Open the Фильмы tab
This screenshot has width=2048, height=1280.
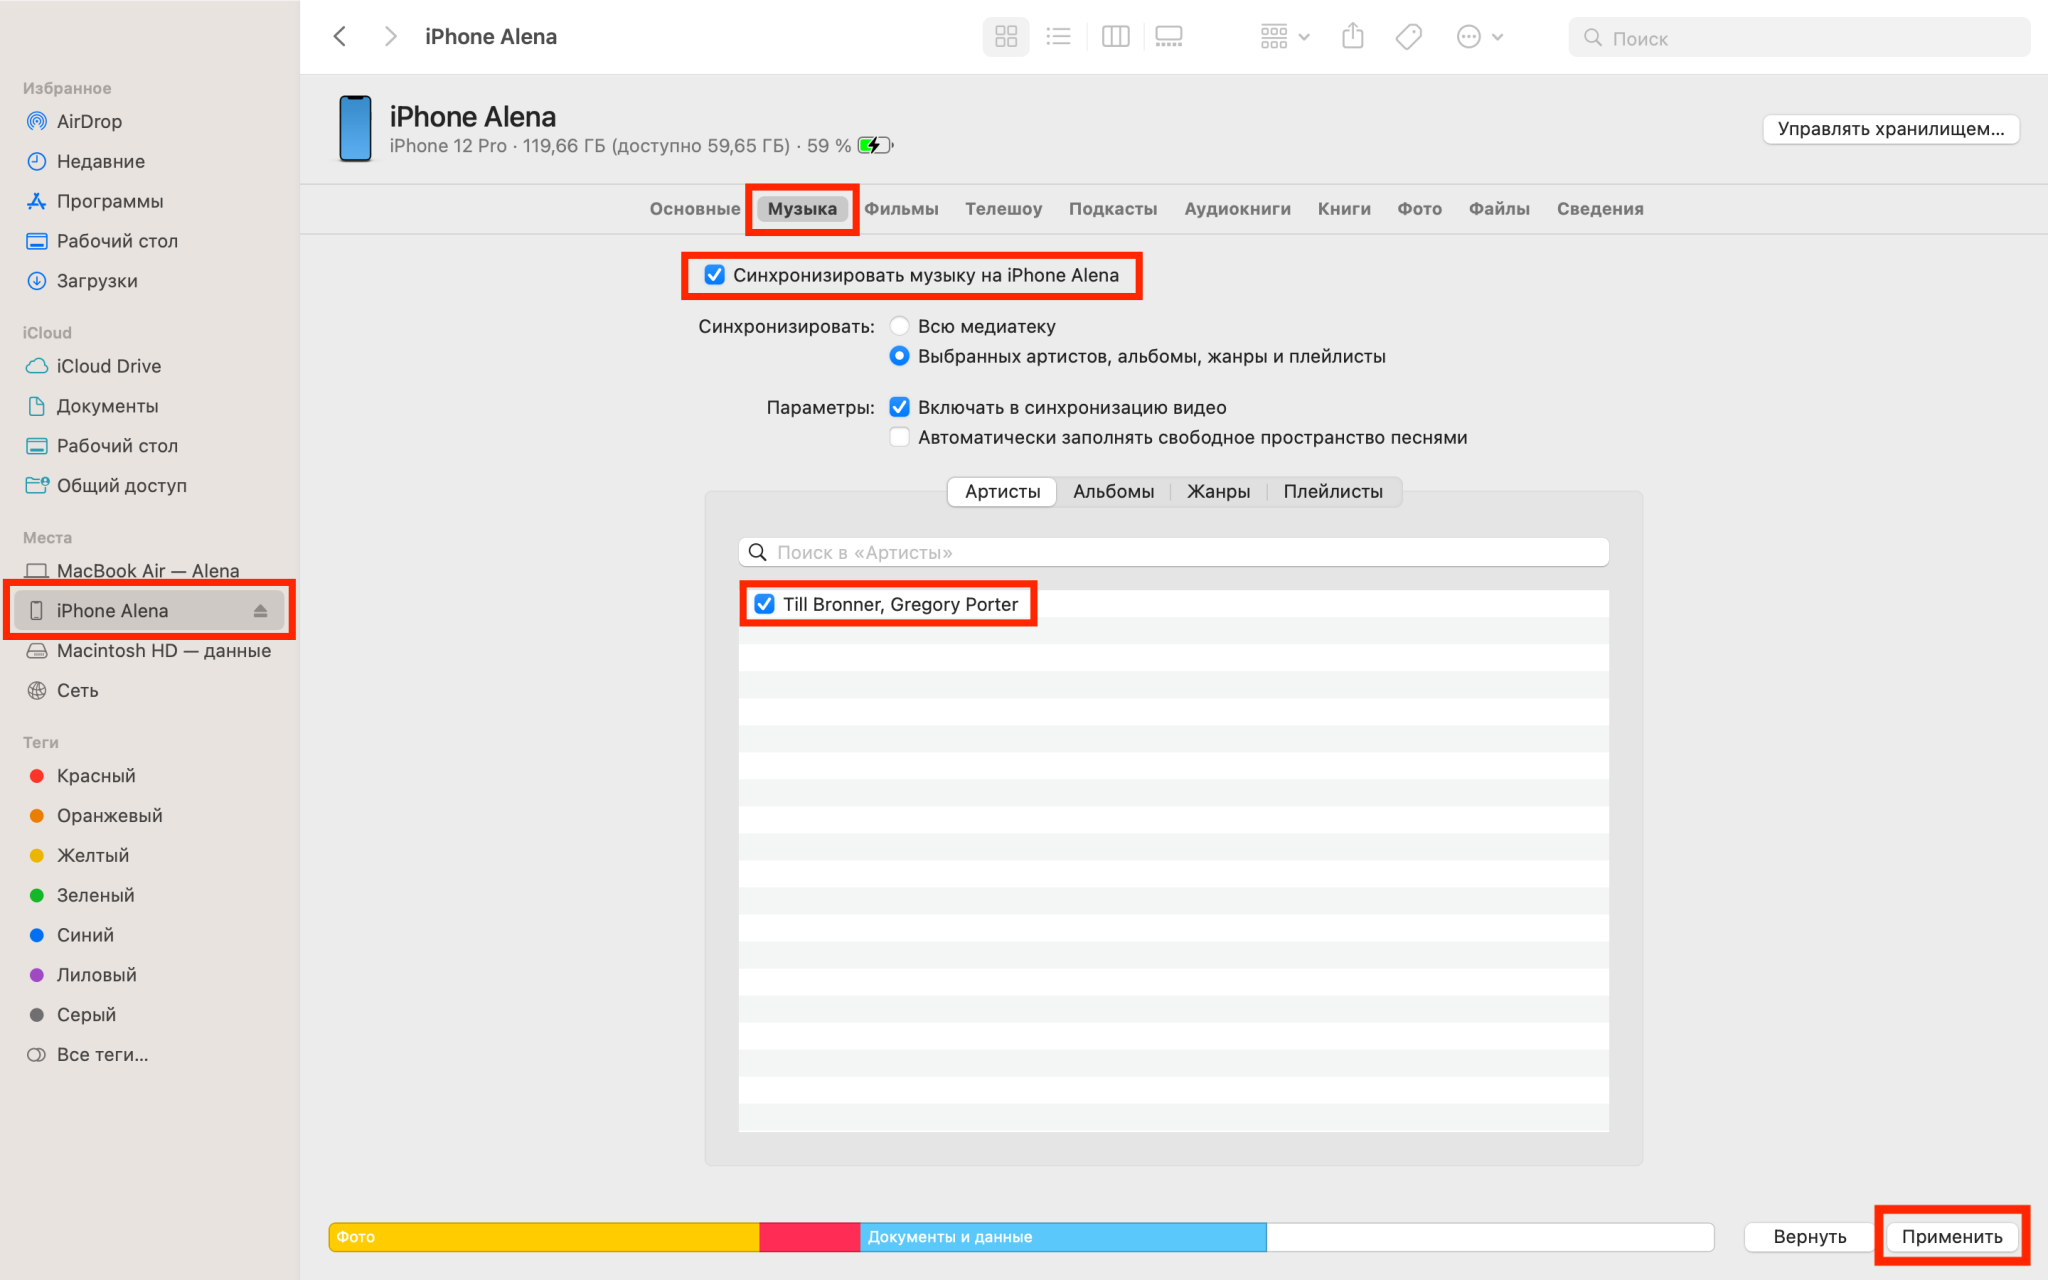point(901,209)
